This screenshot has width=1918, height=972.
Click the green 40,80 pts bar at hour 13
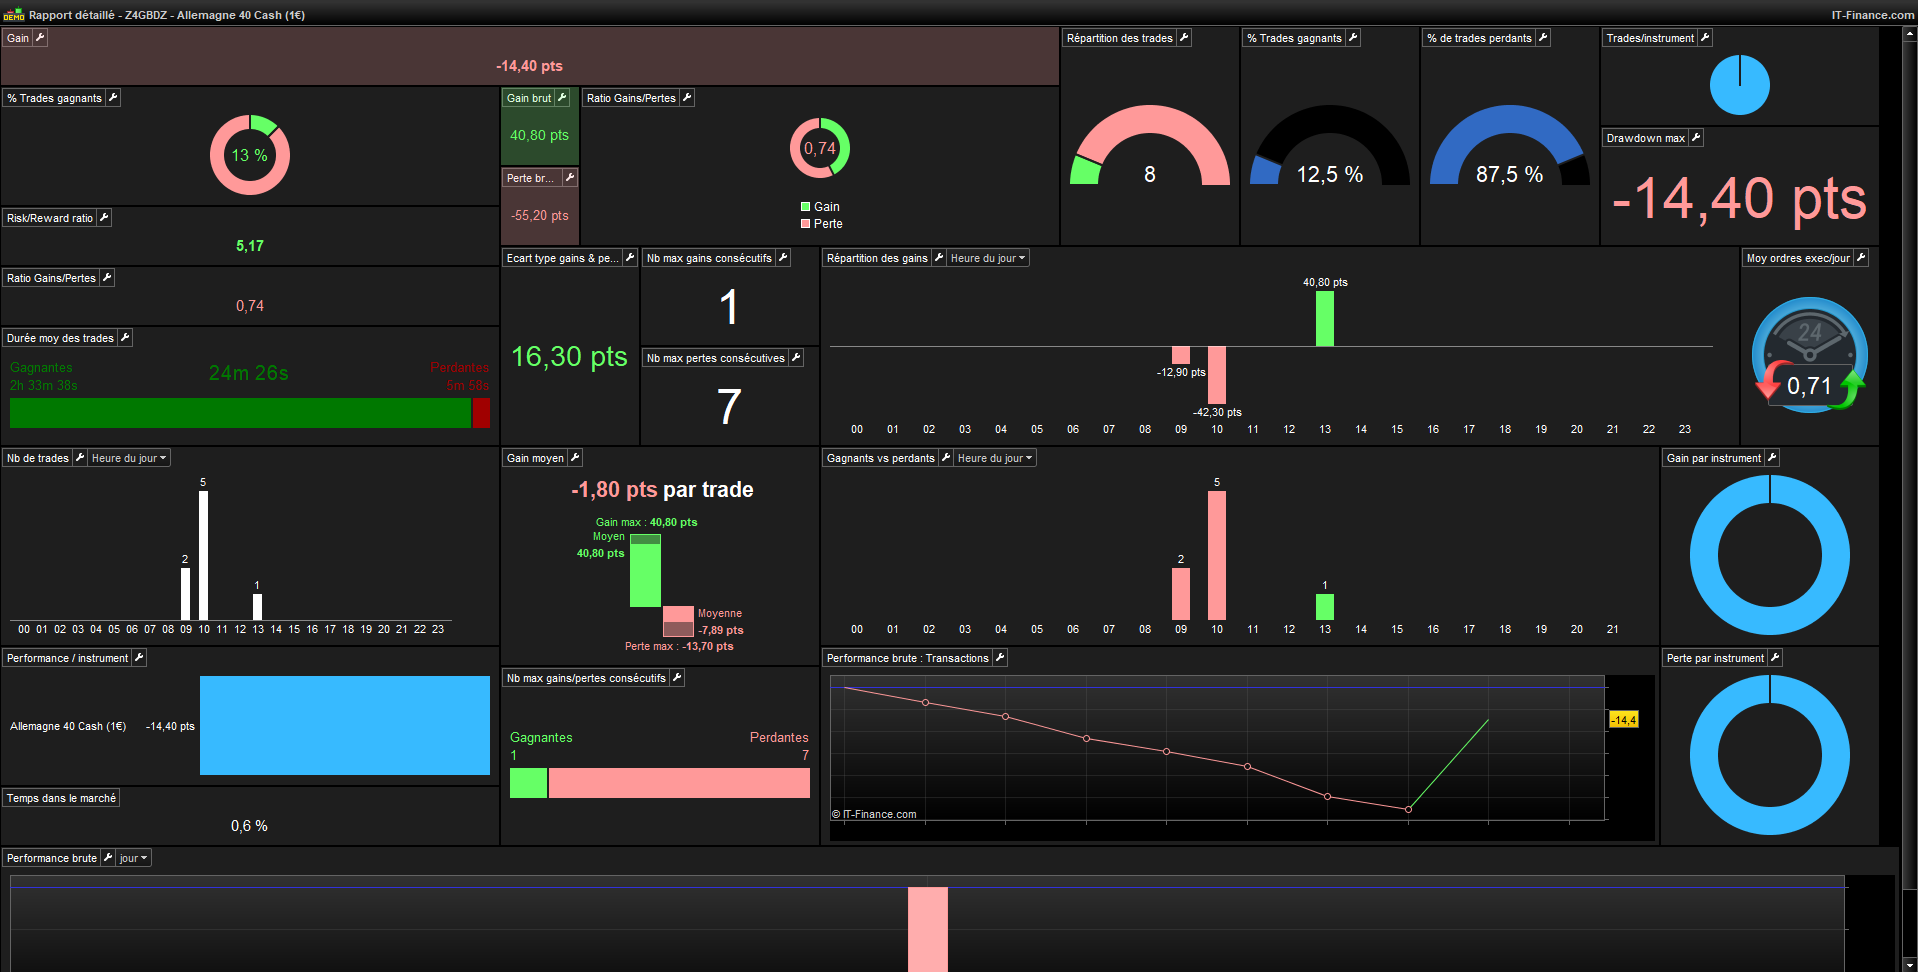1325,318
